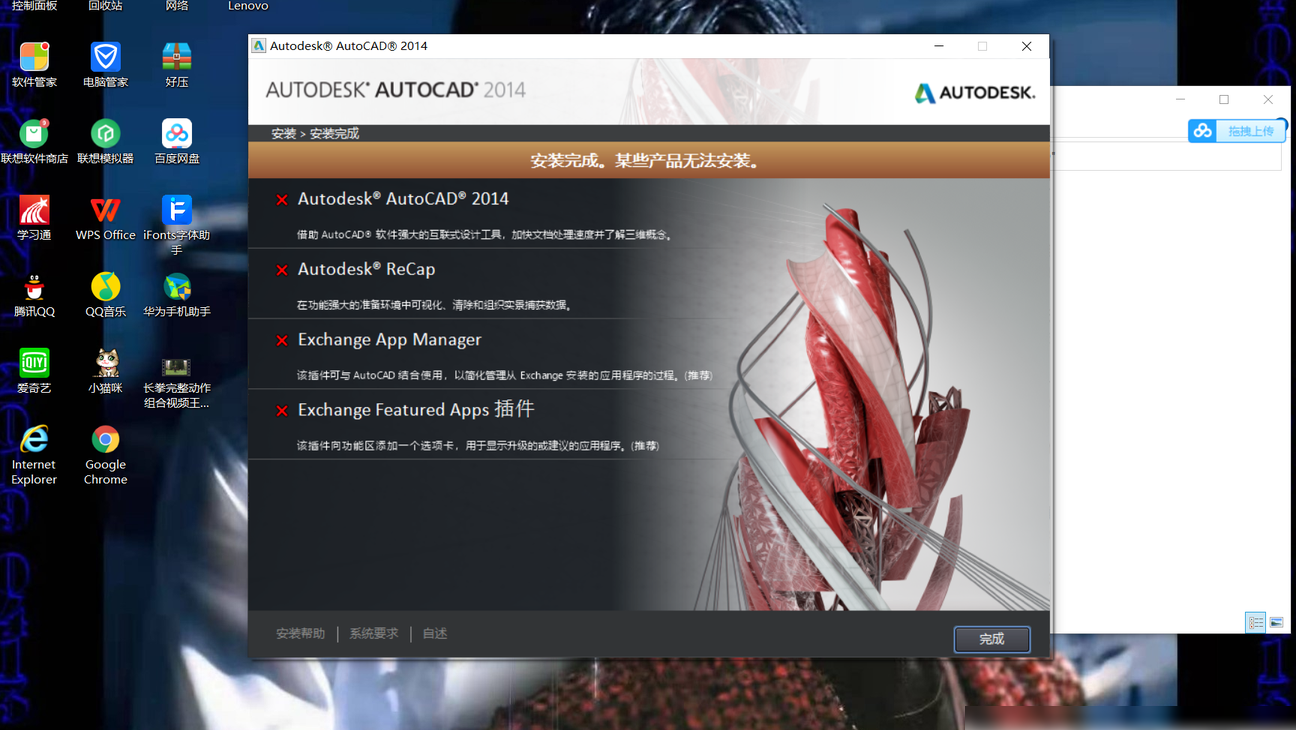Open the 联想软件商店 desktop icon
Viewport: 1296px width, 730px height.
[x=34, y=133]
